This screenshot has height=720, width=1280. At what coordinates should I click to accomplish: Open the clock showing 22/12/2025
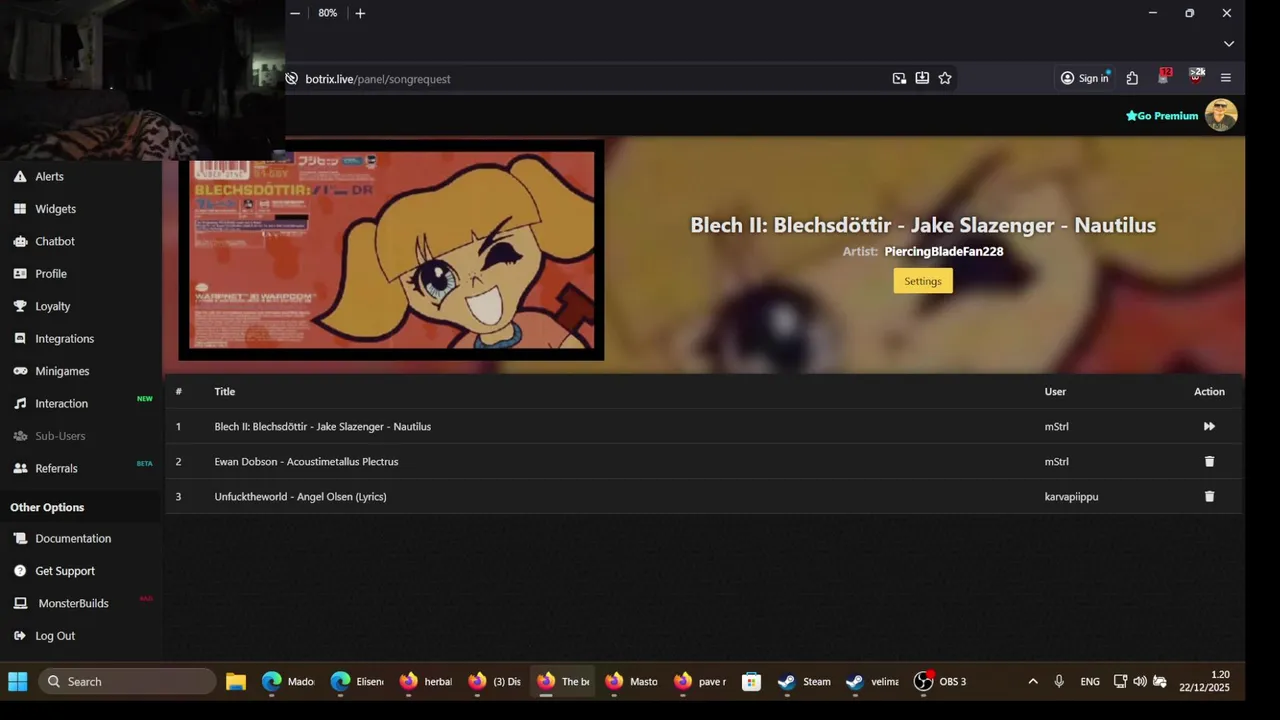pyautogui.click(x=1204, y=682)
